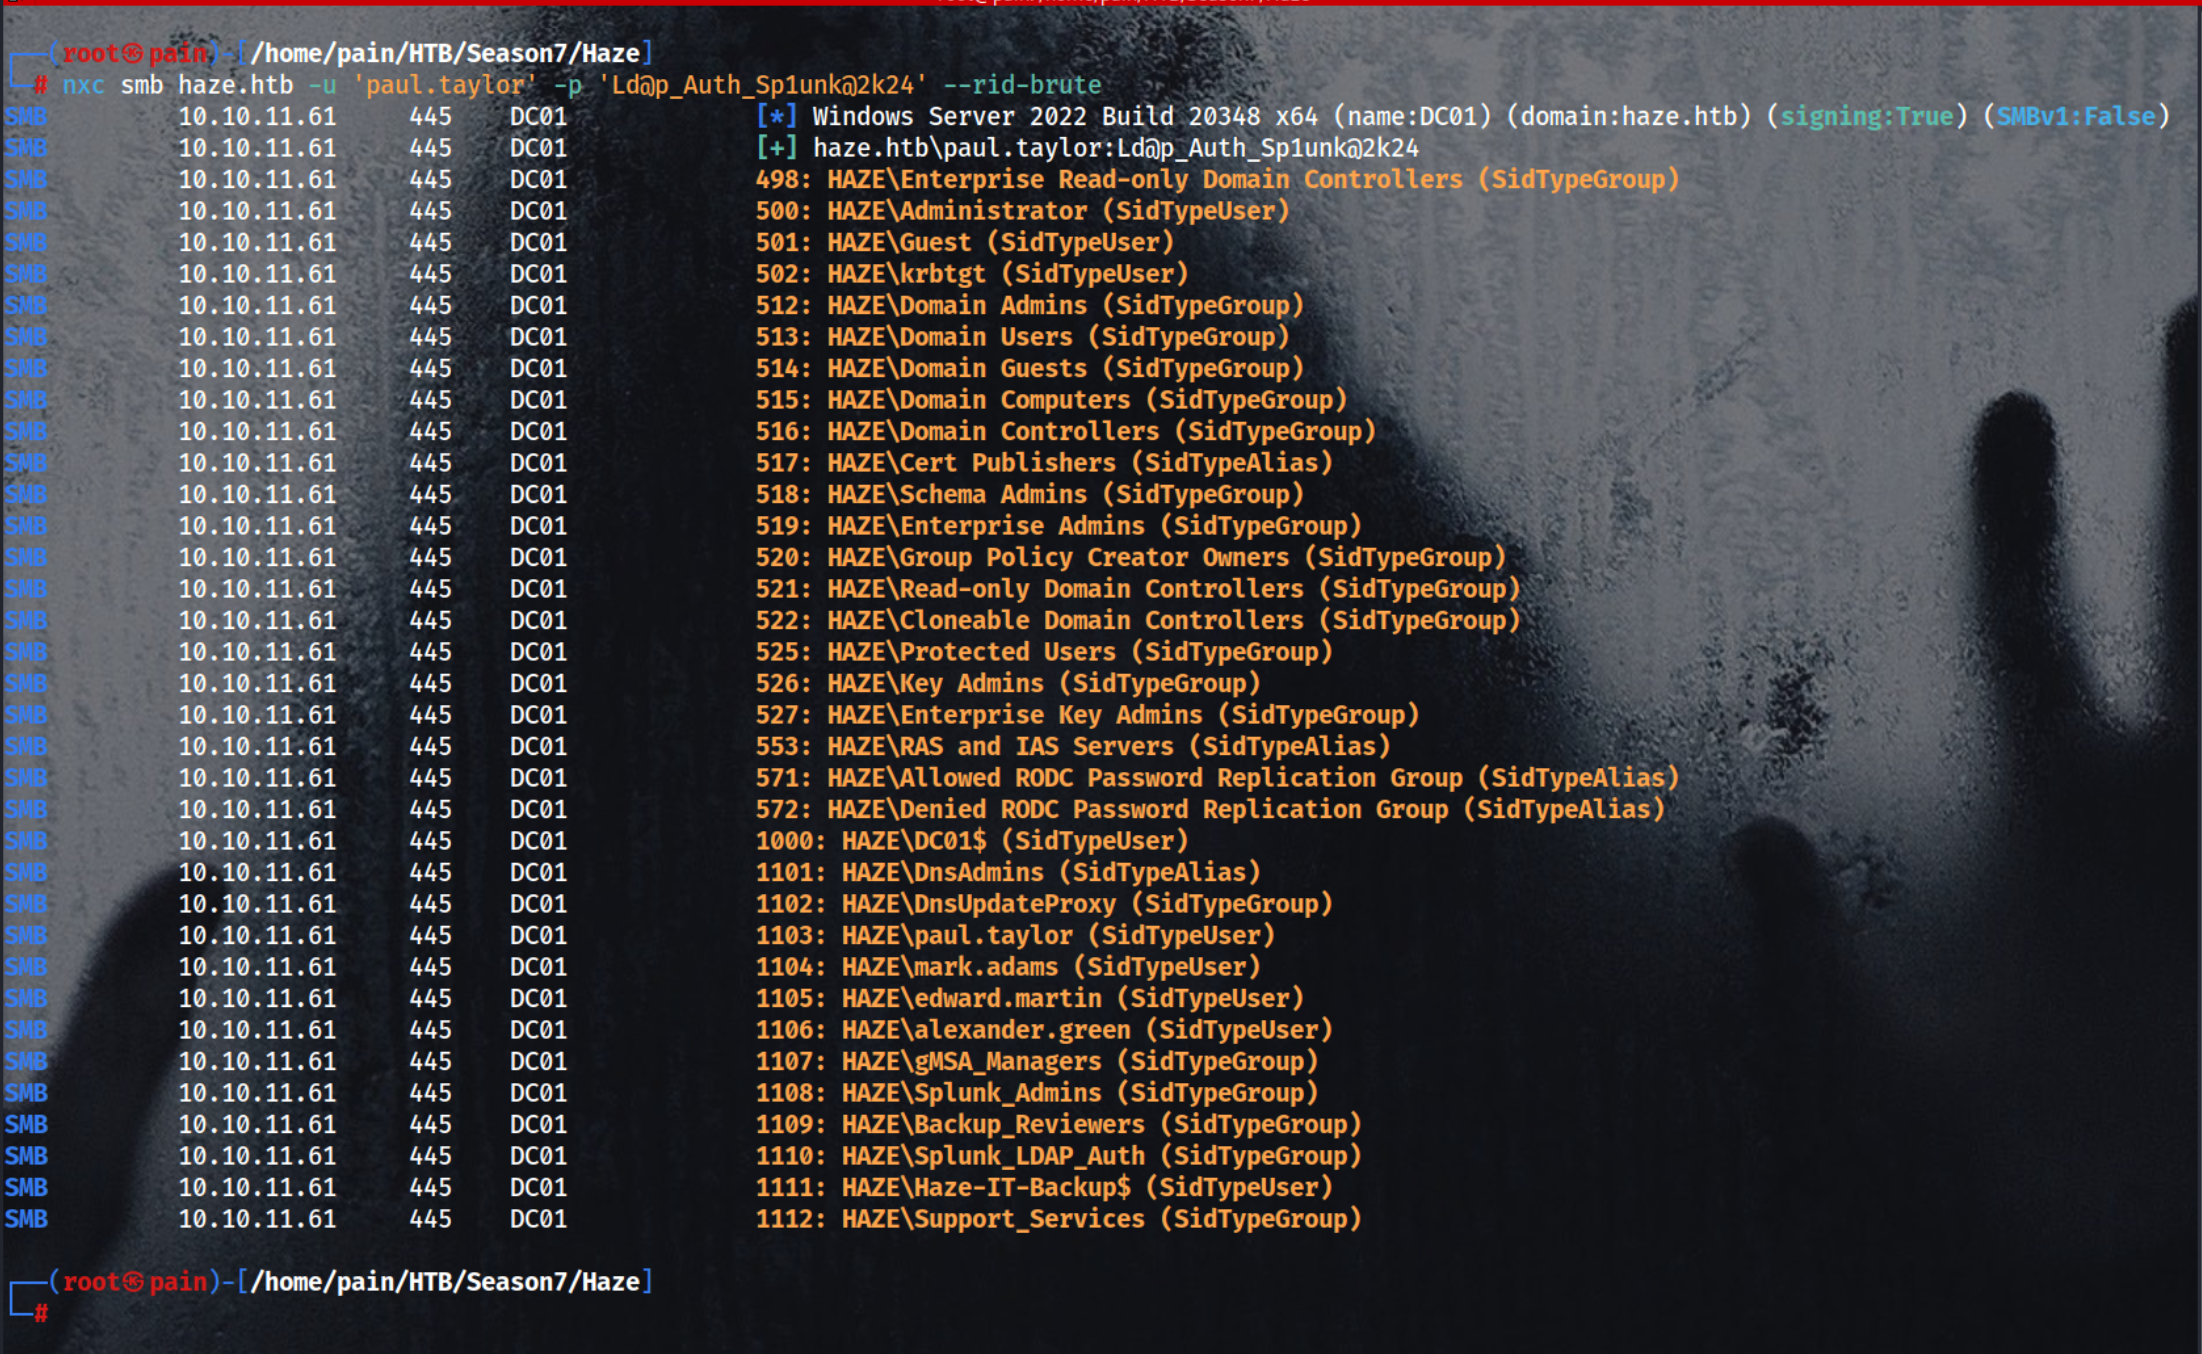Click the [+] success marker icon

[777, 148]
